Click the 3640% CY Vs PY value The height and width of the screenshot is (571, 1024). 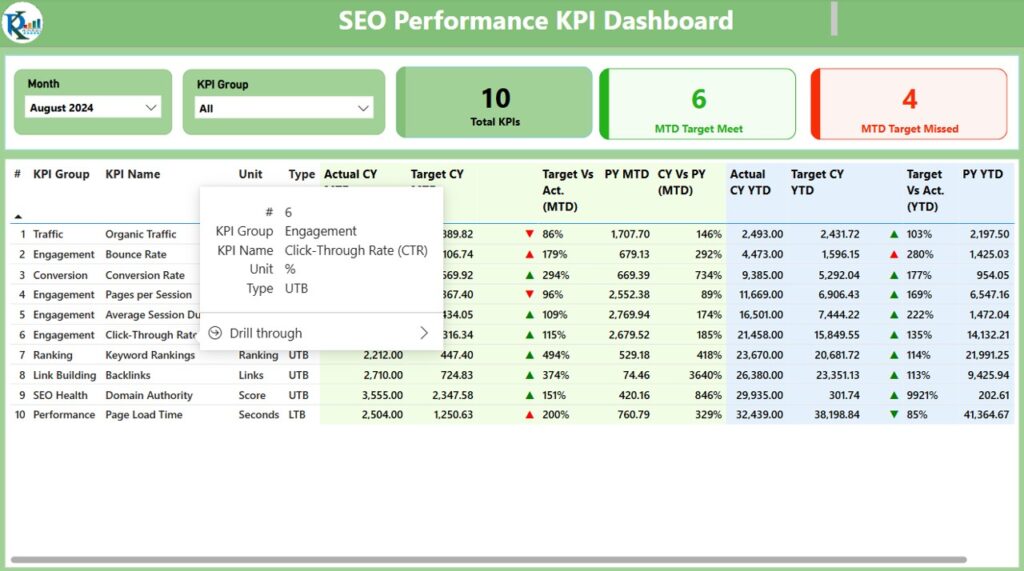click(705, 375)
